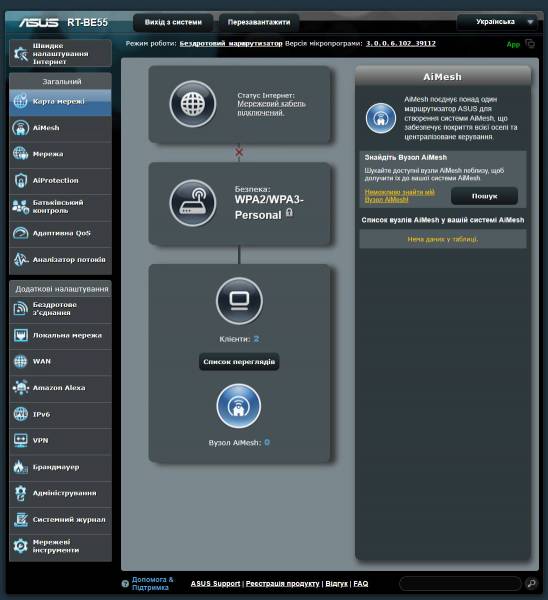Click Мережевий кабель відключений status link

271,108
